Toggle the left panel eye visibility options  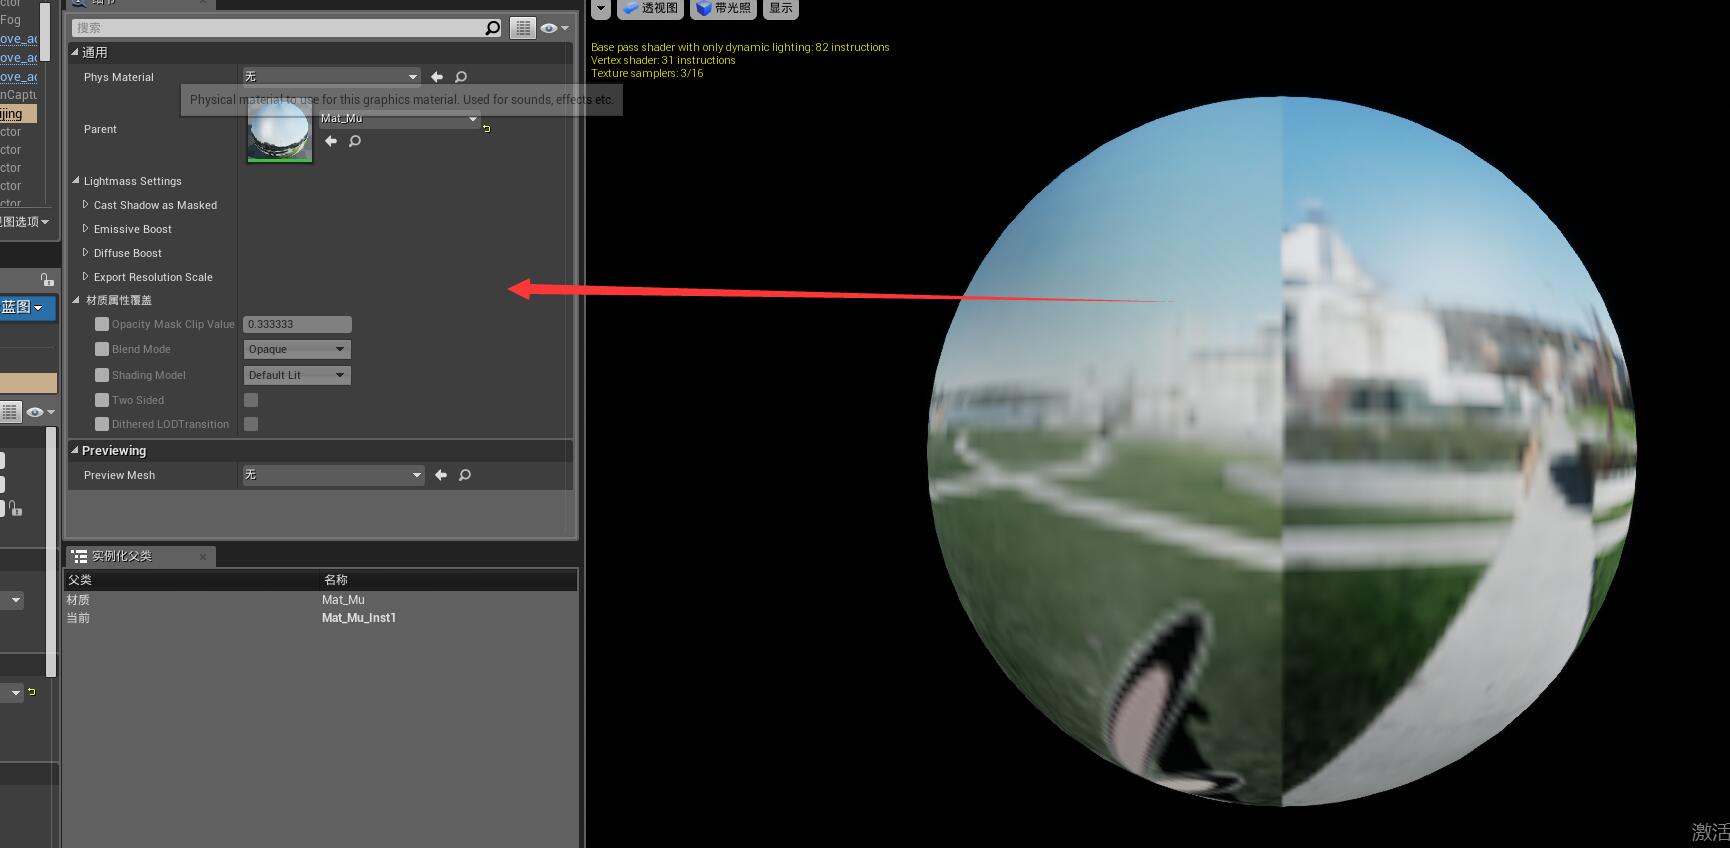40,412
